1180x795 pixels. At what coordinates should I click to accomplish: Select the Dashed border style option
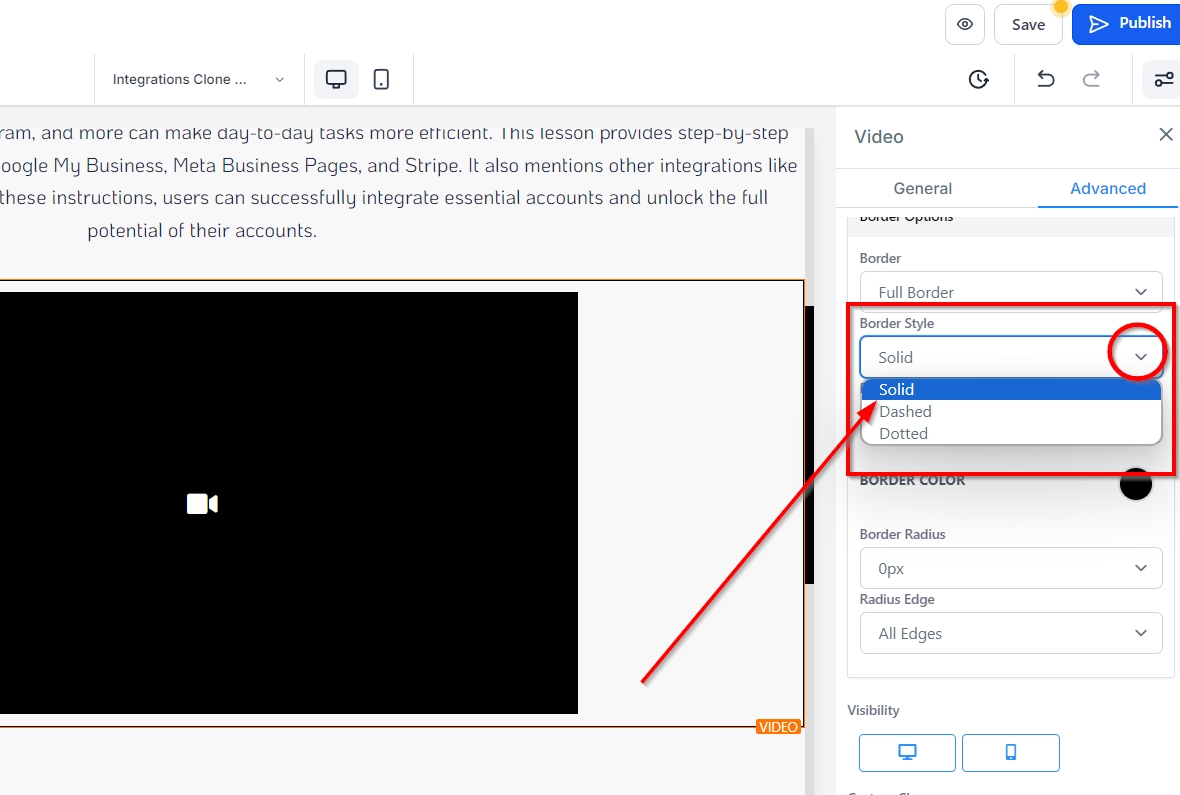tap(906, 411)
